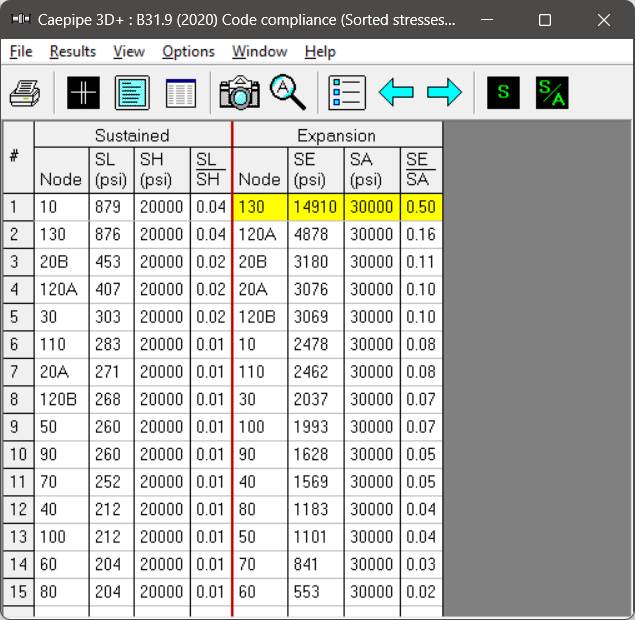Click SE value 553
635x620 pixels.
click(x=315, y=592)
